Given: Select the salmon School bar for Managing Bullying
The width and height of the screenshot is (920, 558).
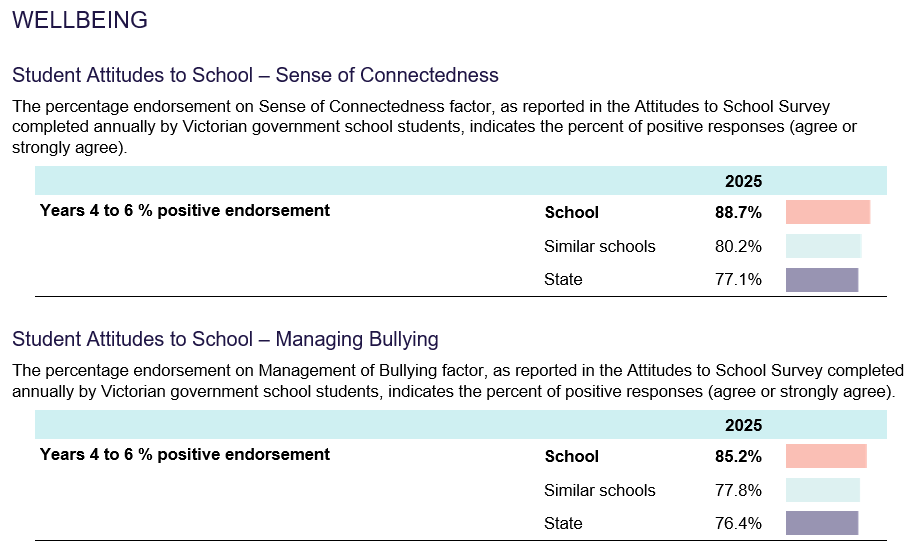Looking at the screenshot, I should [x=826, y=456].
